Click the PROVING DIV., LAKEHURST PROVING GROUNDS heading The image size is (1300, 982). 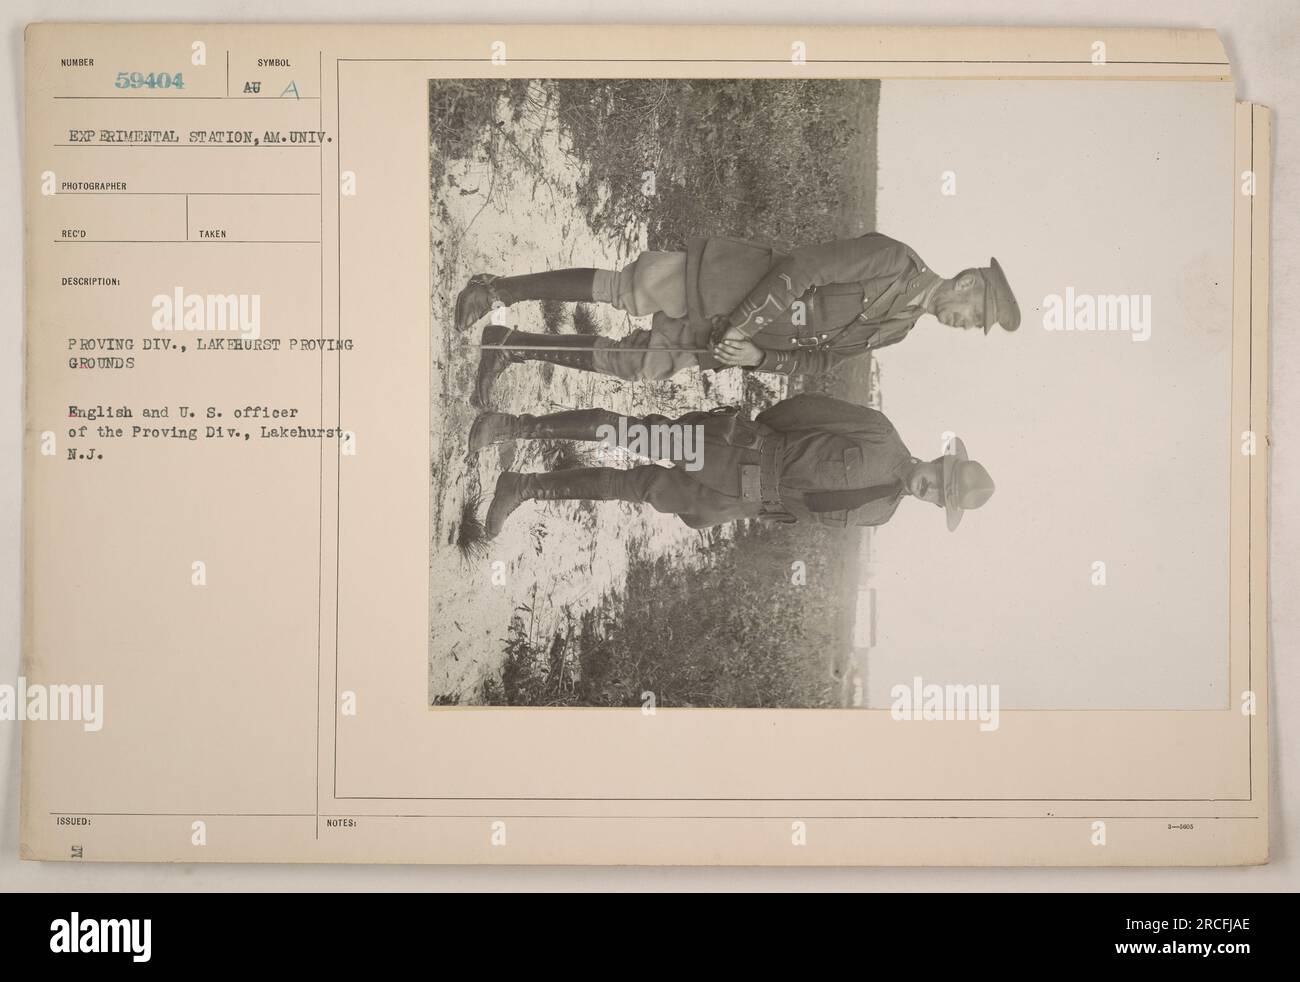(210, 355)
